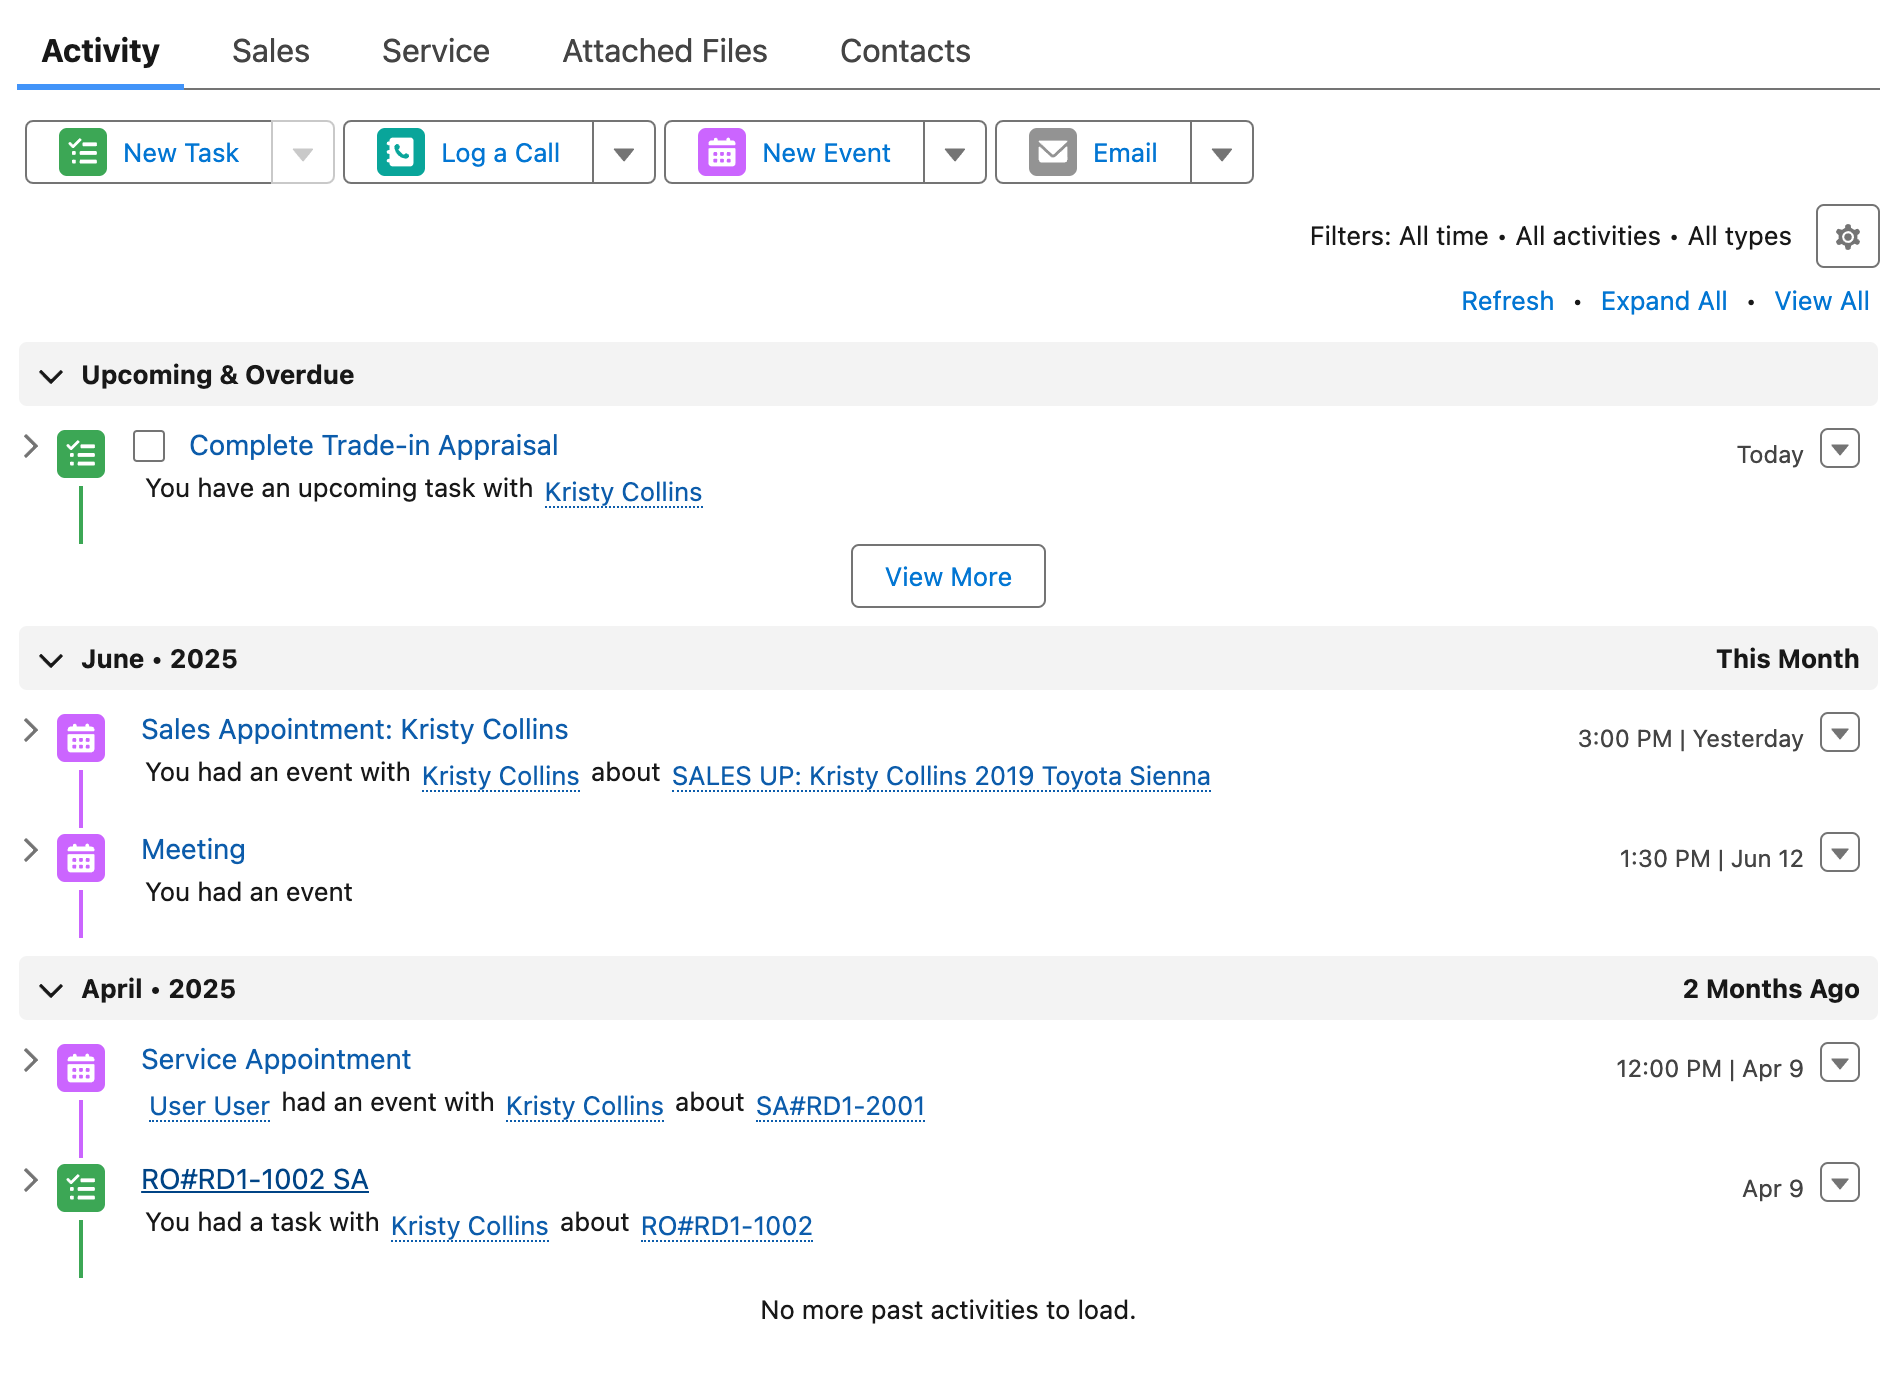1898x1378 pixels.
Task: Click the 'This Month' label
Action: click(1787, 659)
